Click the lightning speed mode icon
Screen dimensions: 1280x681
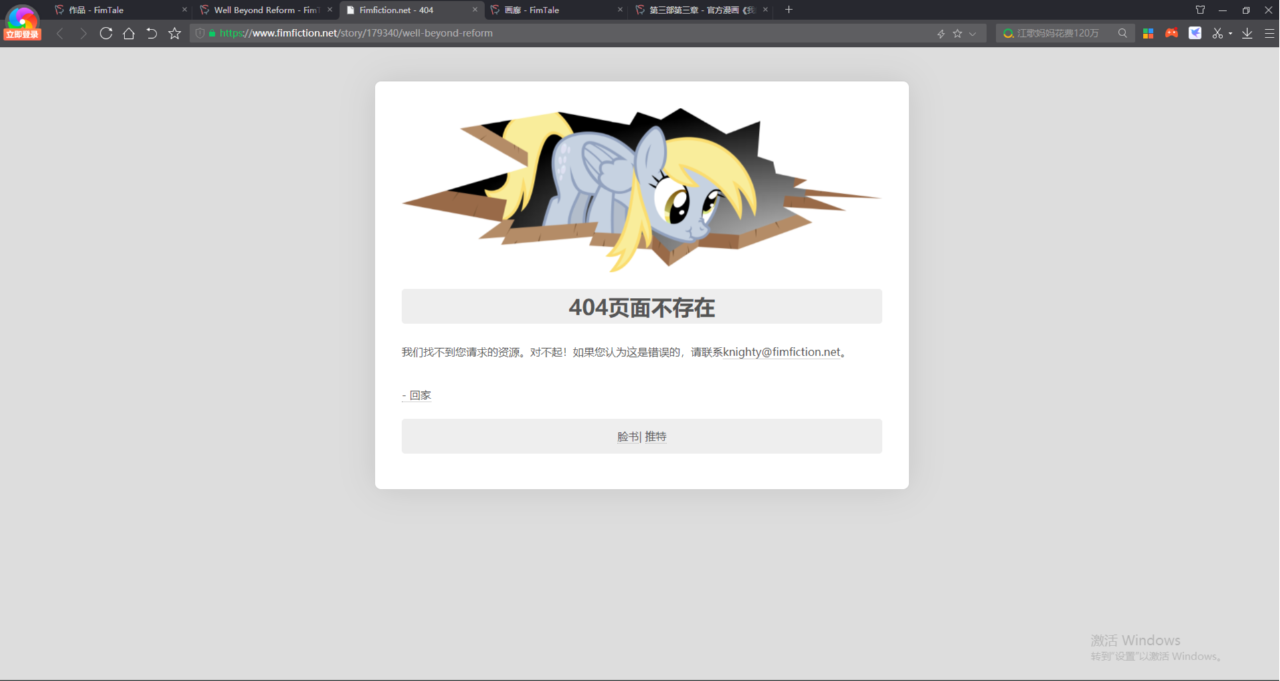click(x=941, y=33)
